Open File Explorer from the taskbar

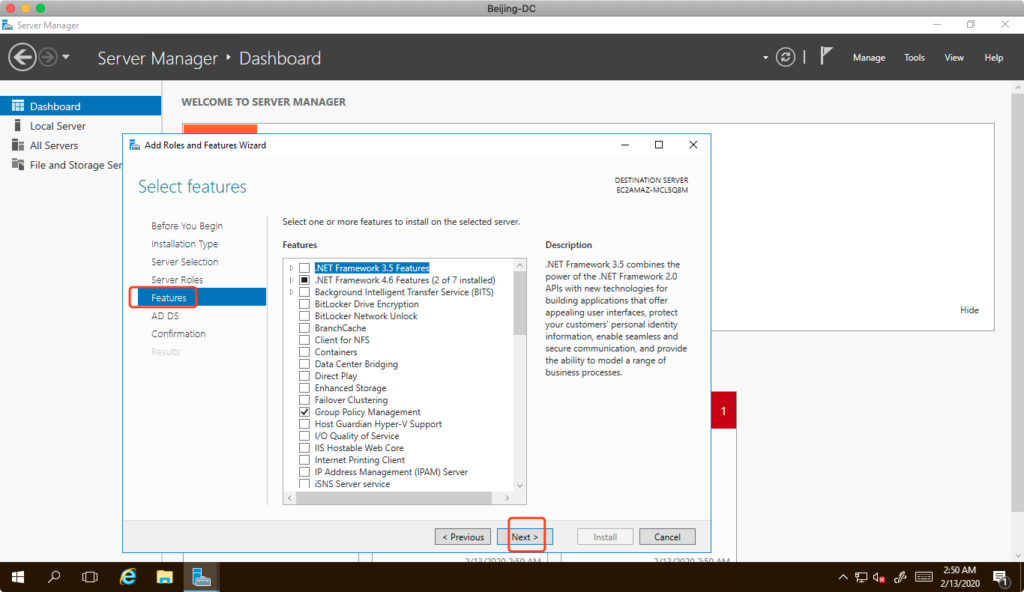[165, 577]
